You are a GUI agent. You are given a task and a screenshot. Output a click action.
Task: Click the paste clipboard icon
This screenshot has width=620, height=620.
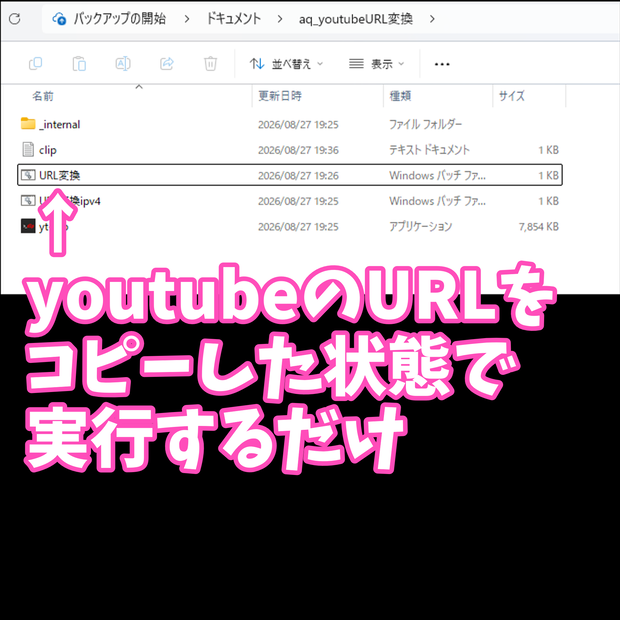click(79, 63)
